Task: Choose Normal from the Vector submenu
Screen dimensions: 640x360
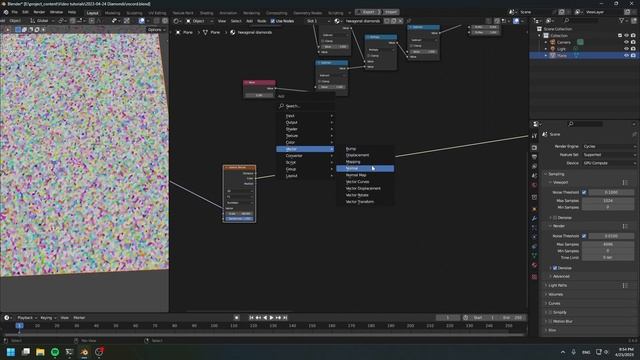Action: (365, 169)
